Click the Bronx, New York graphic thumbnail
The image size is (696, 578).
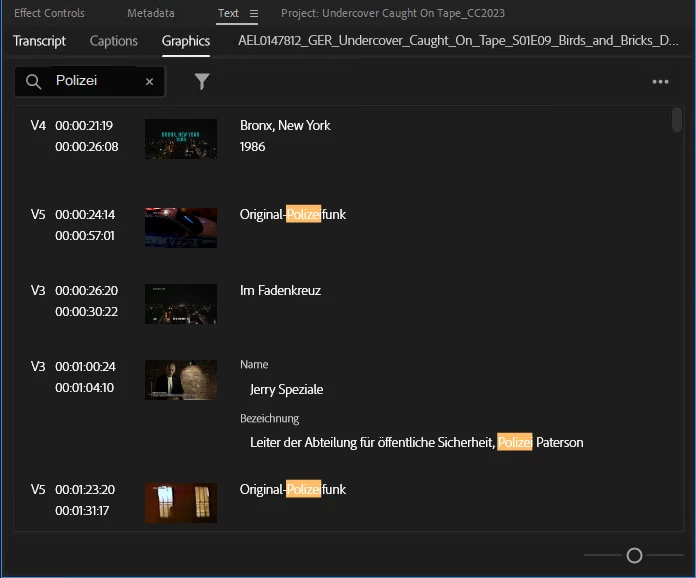point(181,139)
